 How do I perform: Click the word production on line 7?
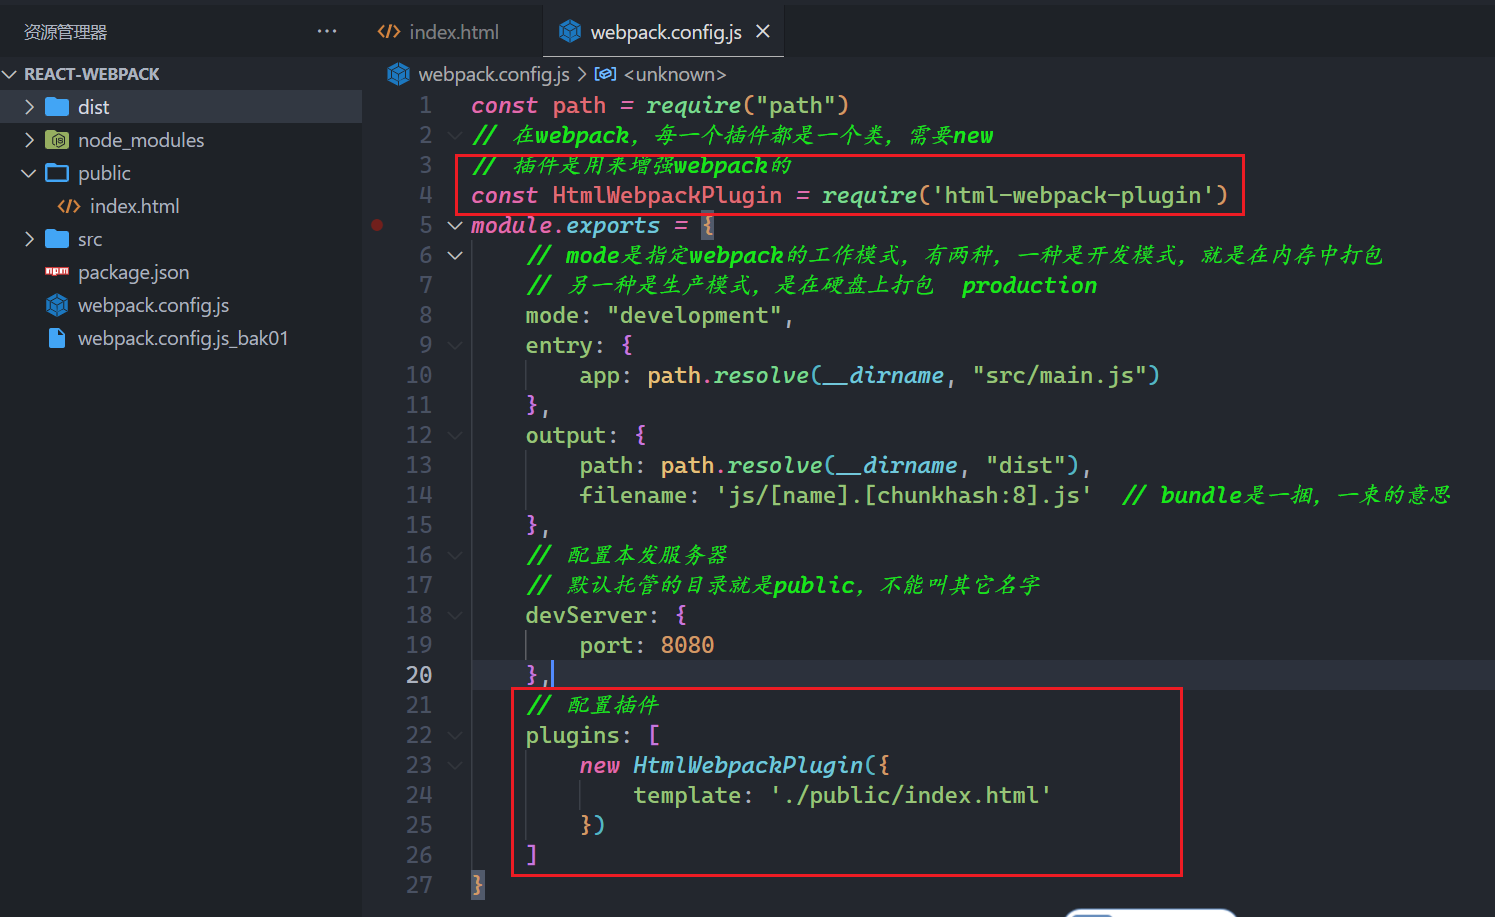[x=1029, y=285]
